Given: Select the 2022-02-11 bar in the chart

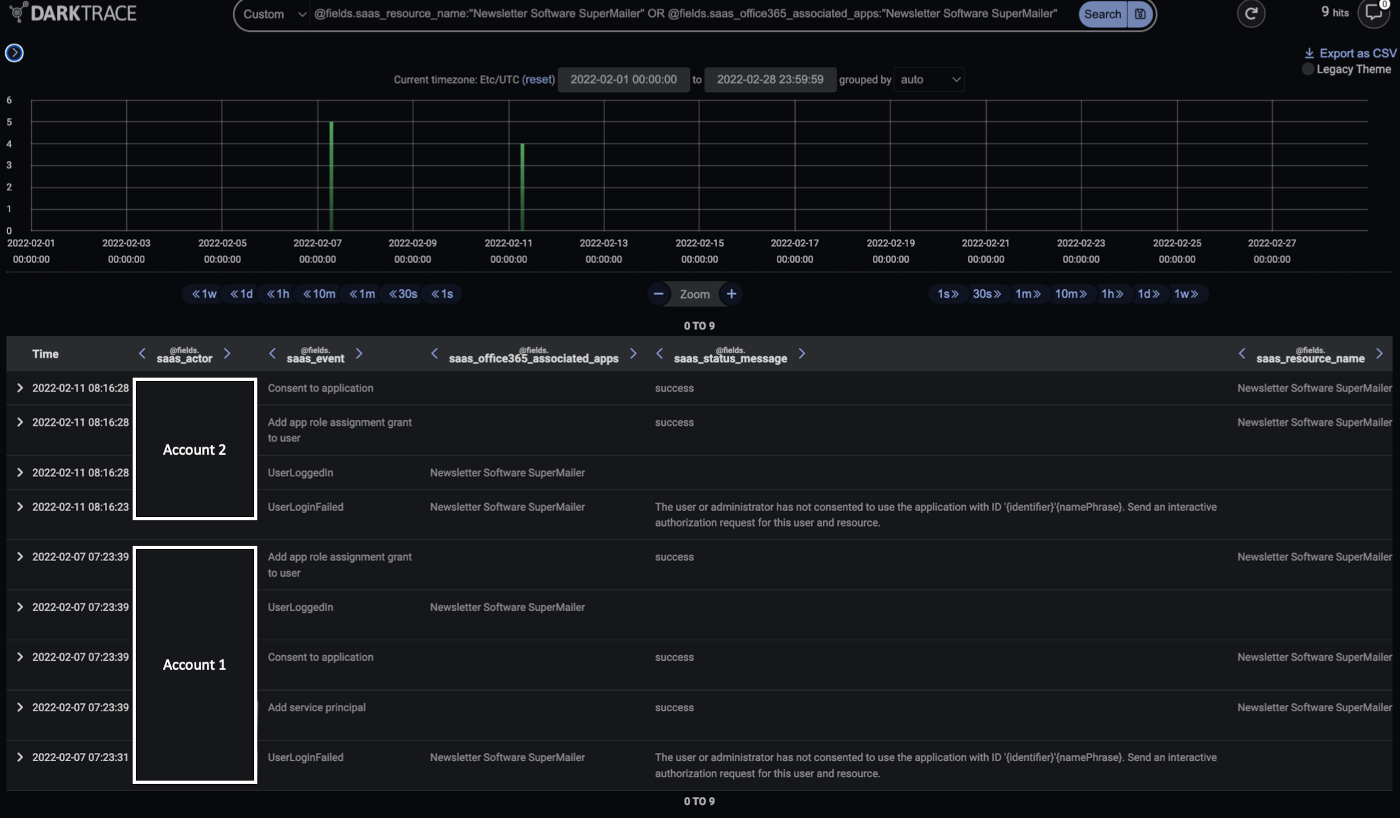Looking at the screenshot, I should (x=522, y=187).
